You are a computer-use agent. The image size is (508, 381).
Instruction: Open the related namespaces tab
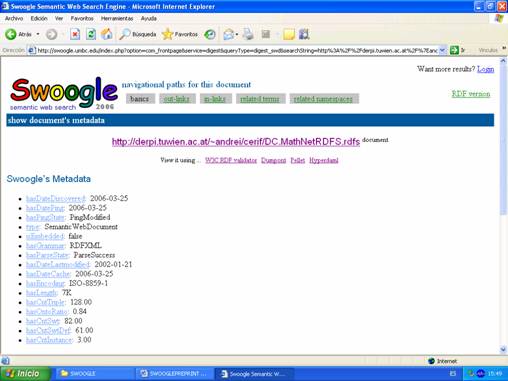pyautogui.click(x=324, y=99)
